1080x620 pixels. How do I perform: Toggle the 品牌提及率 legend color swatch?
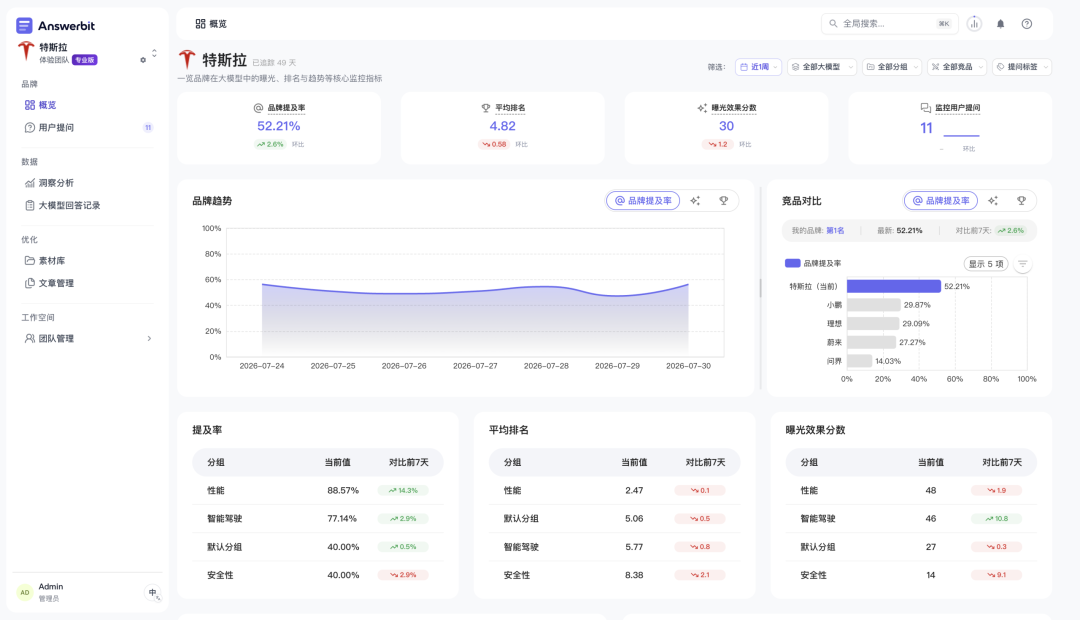(x=792, y=263)
